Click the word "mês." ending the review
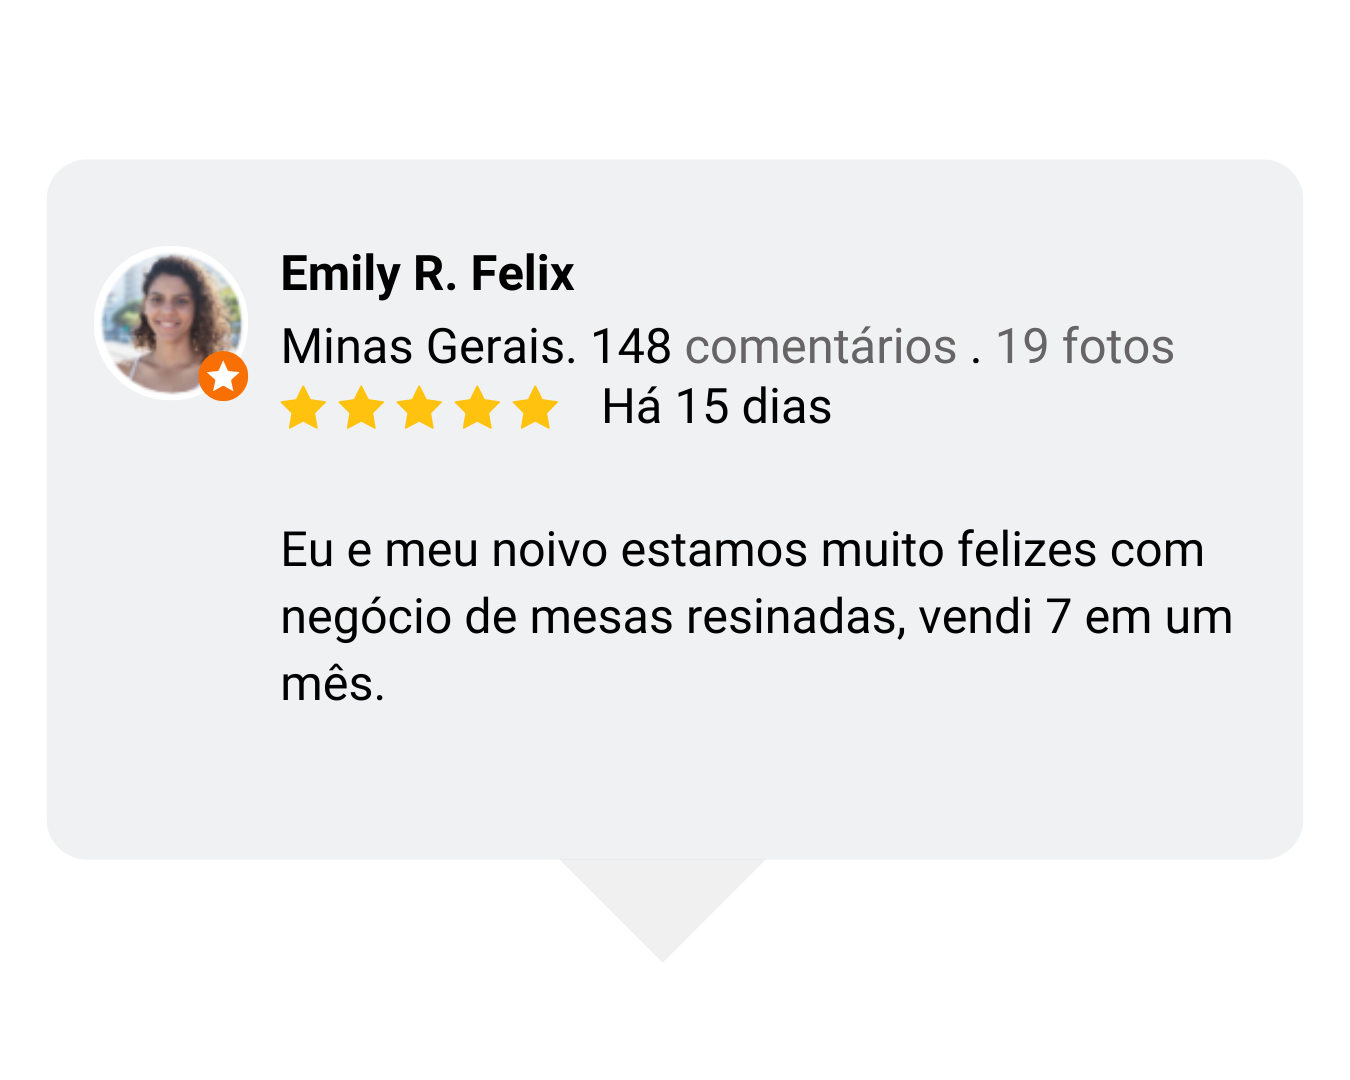1350x1080 pixels. (x=332, y=685)
